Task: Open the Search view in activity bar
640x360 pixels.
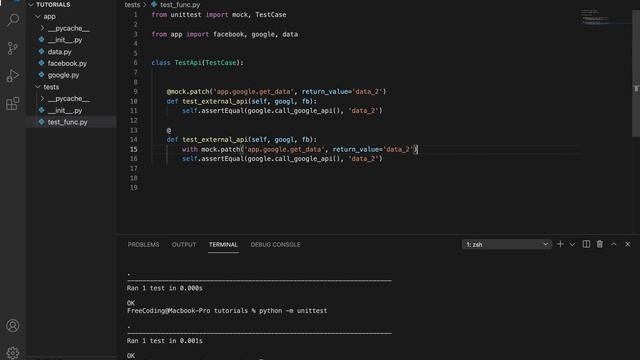Action: pyautogui.click(x=13, y=20)
